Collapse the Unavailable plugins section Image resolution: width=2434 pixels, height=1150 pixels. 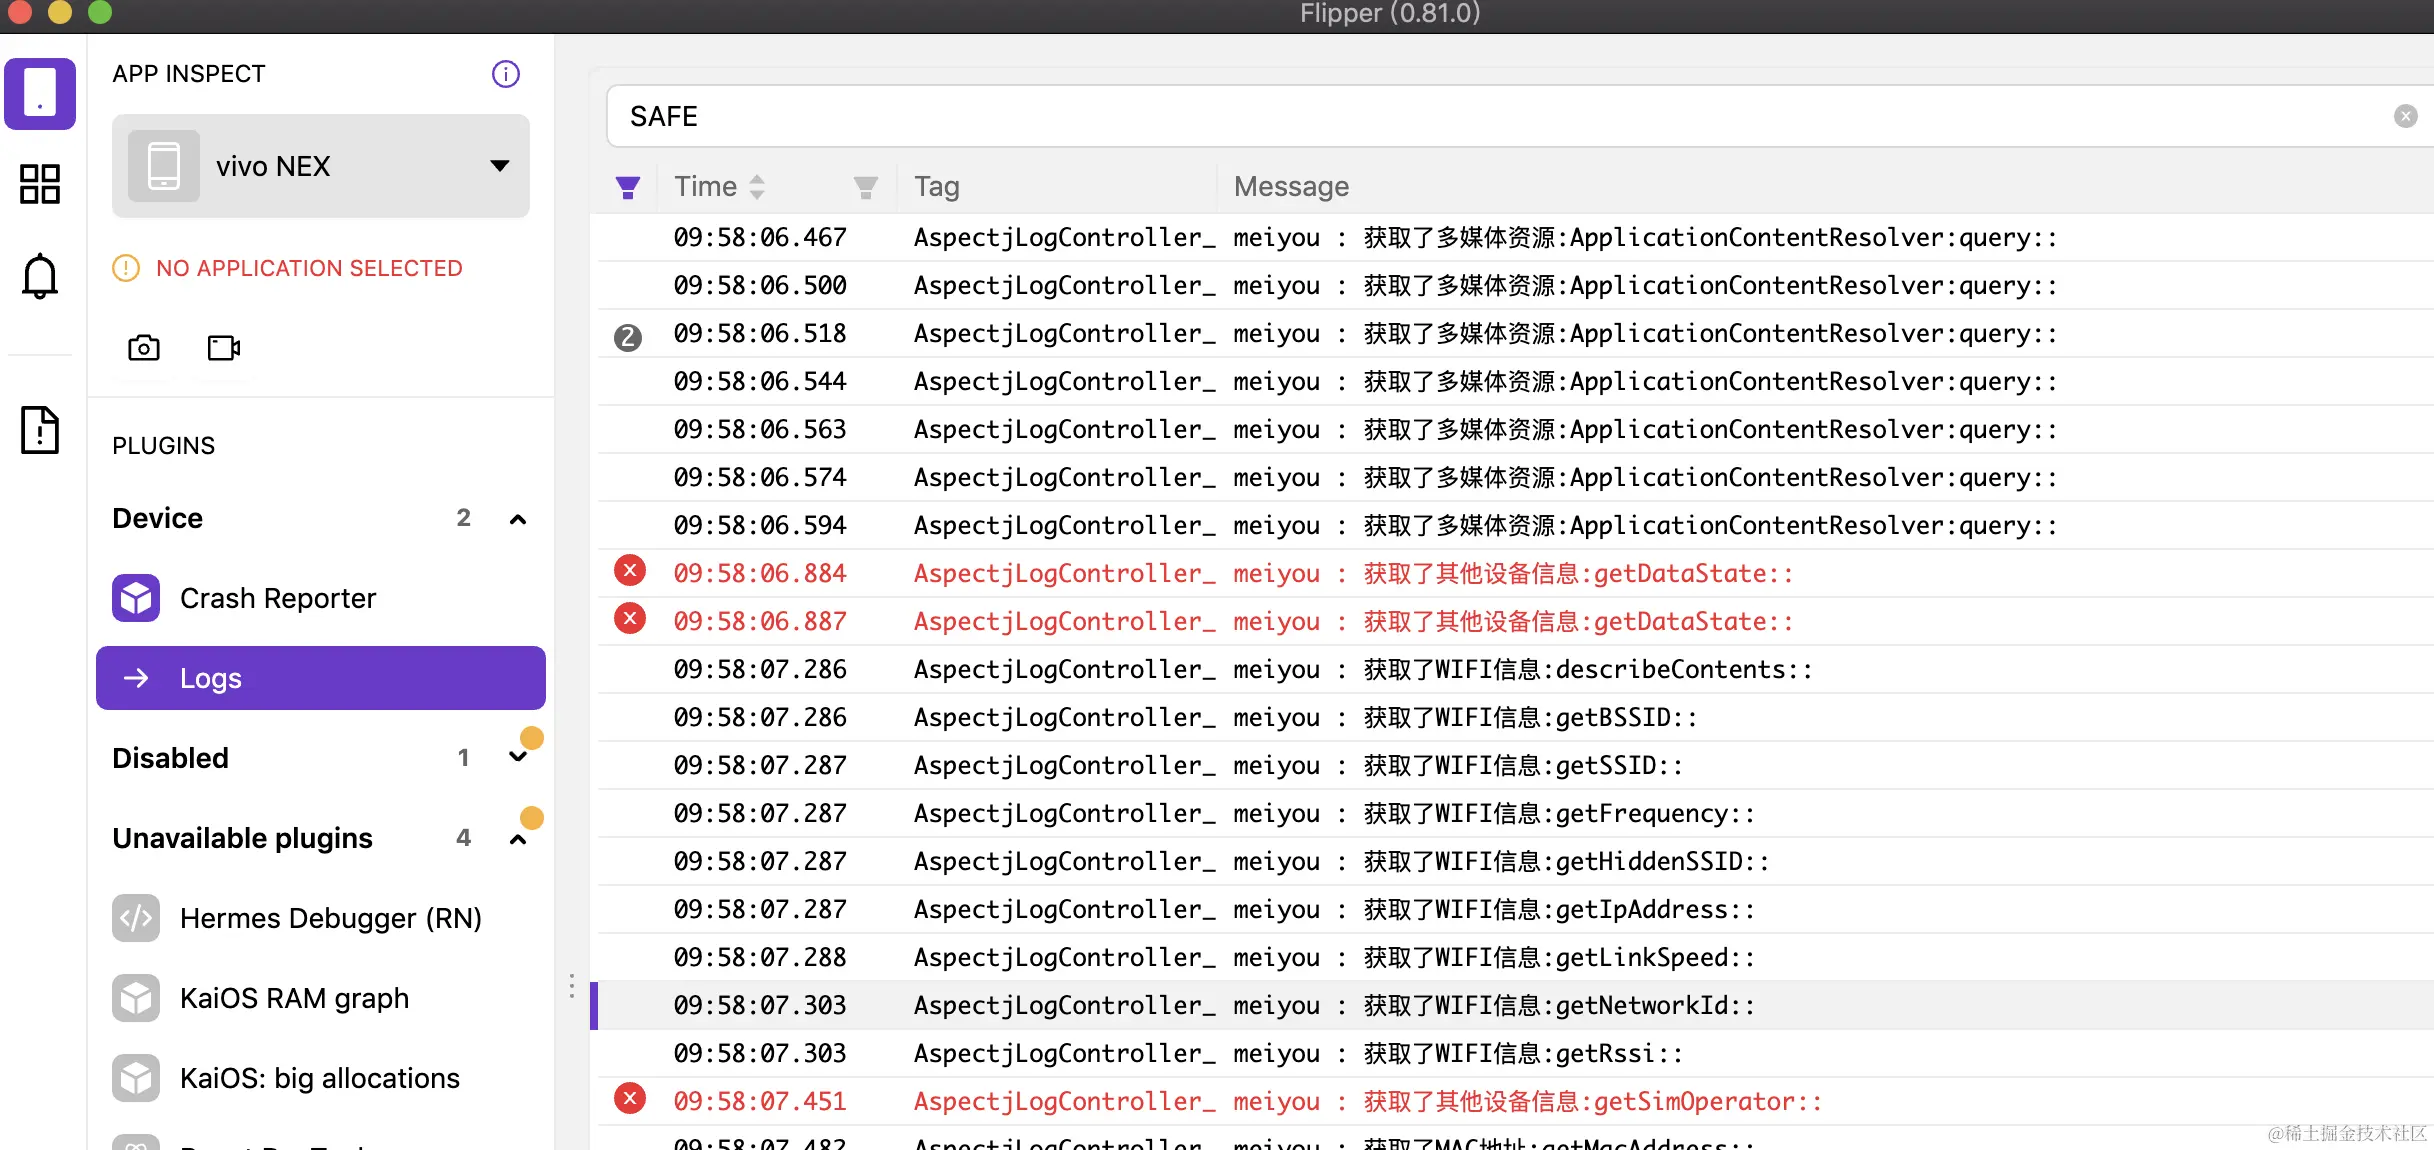[518, 839]
